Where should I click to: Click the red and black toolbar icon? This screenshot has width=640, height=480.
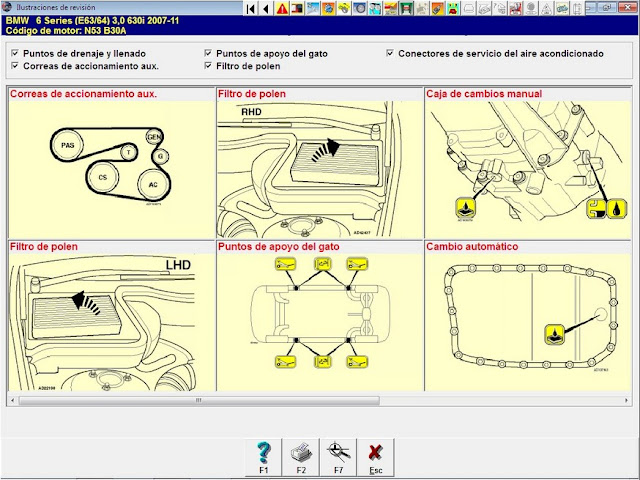(297, 8)
